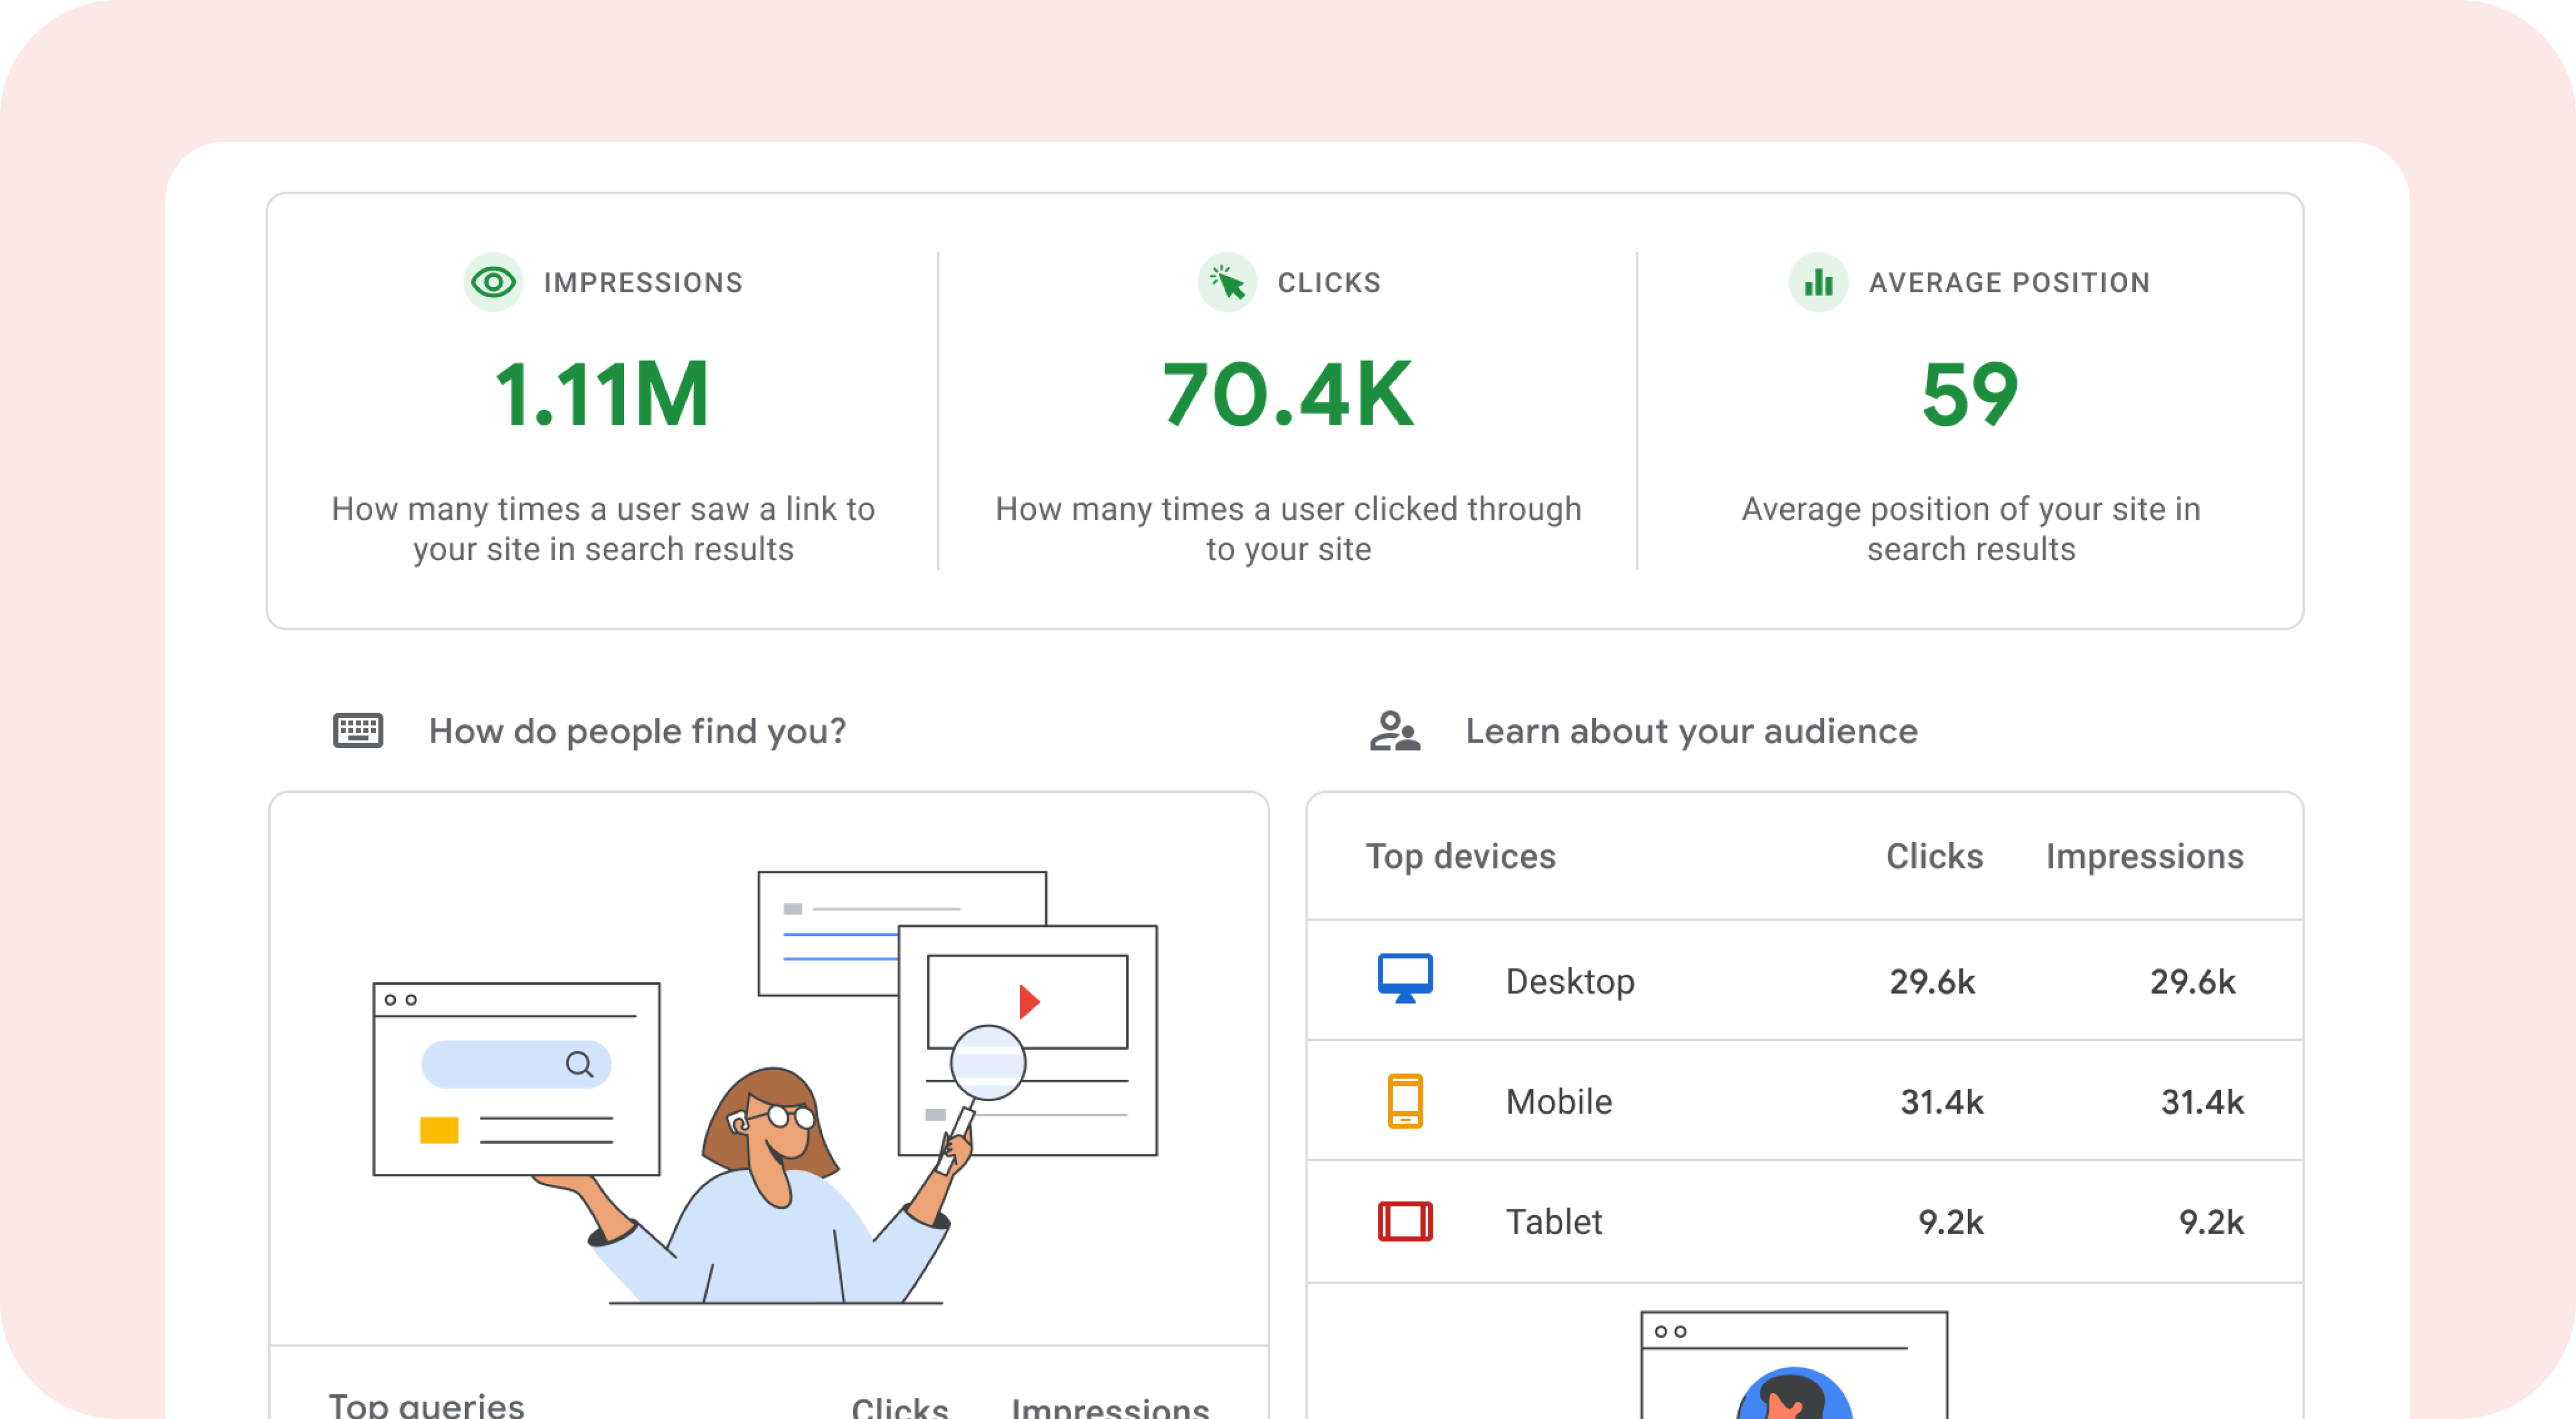2576x1419 pixels.
Task: Click Mobile clicks value 31.4k
Action: [x=1941, y=1101]
